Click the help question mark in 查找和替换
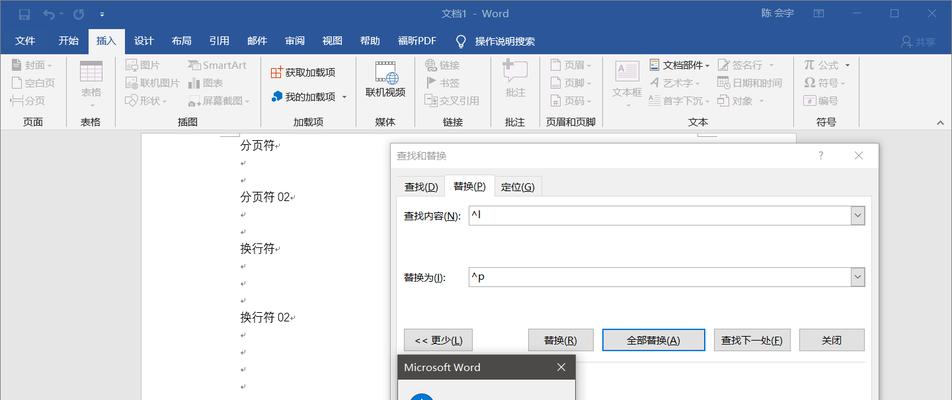Image resolution: width=952 pixels, height=400 pixels. [x=820, y=155]
